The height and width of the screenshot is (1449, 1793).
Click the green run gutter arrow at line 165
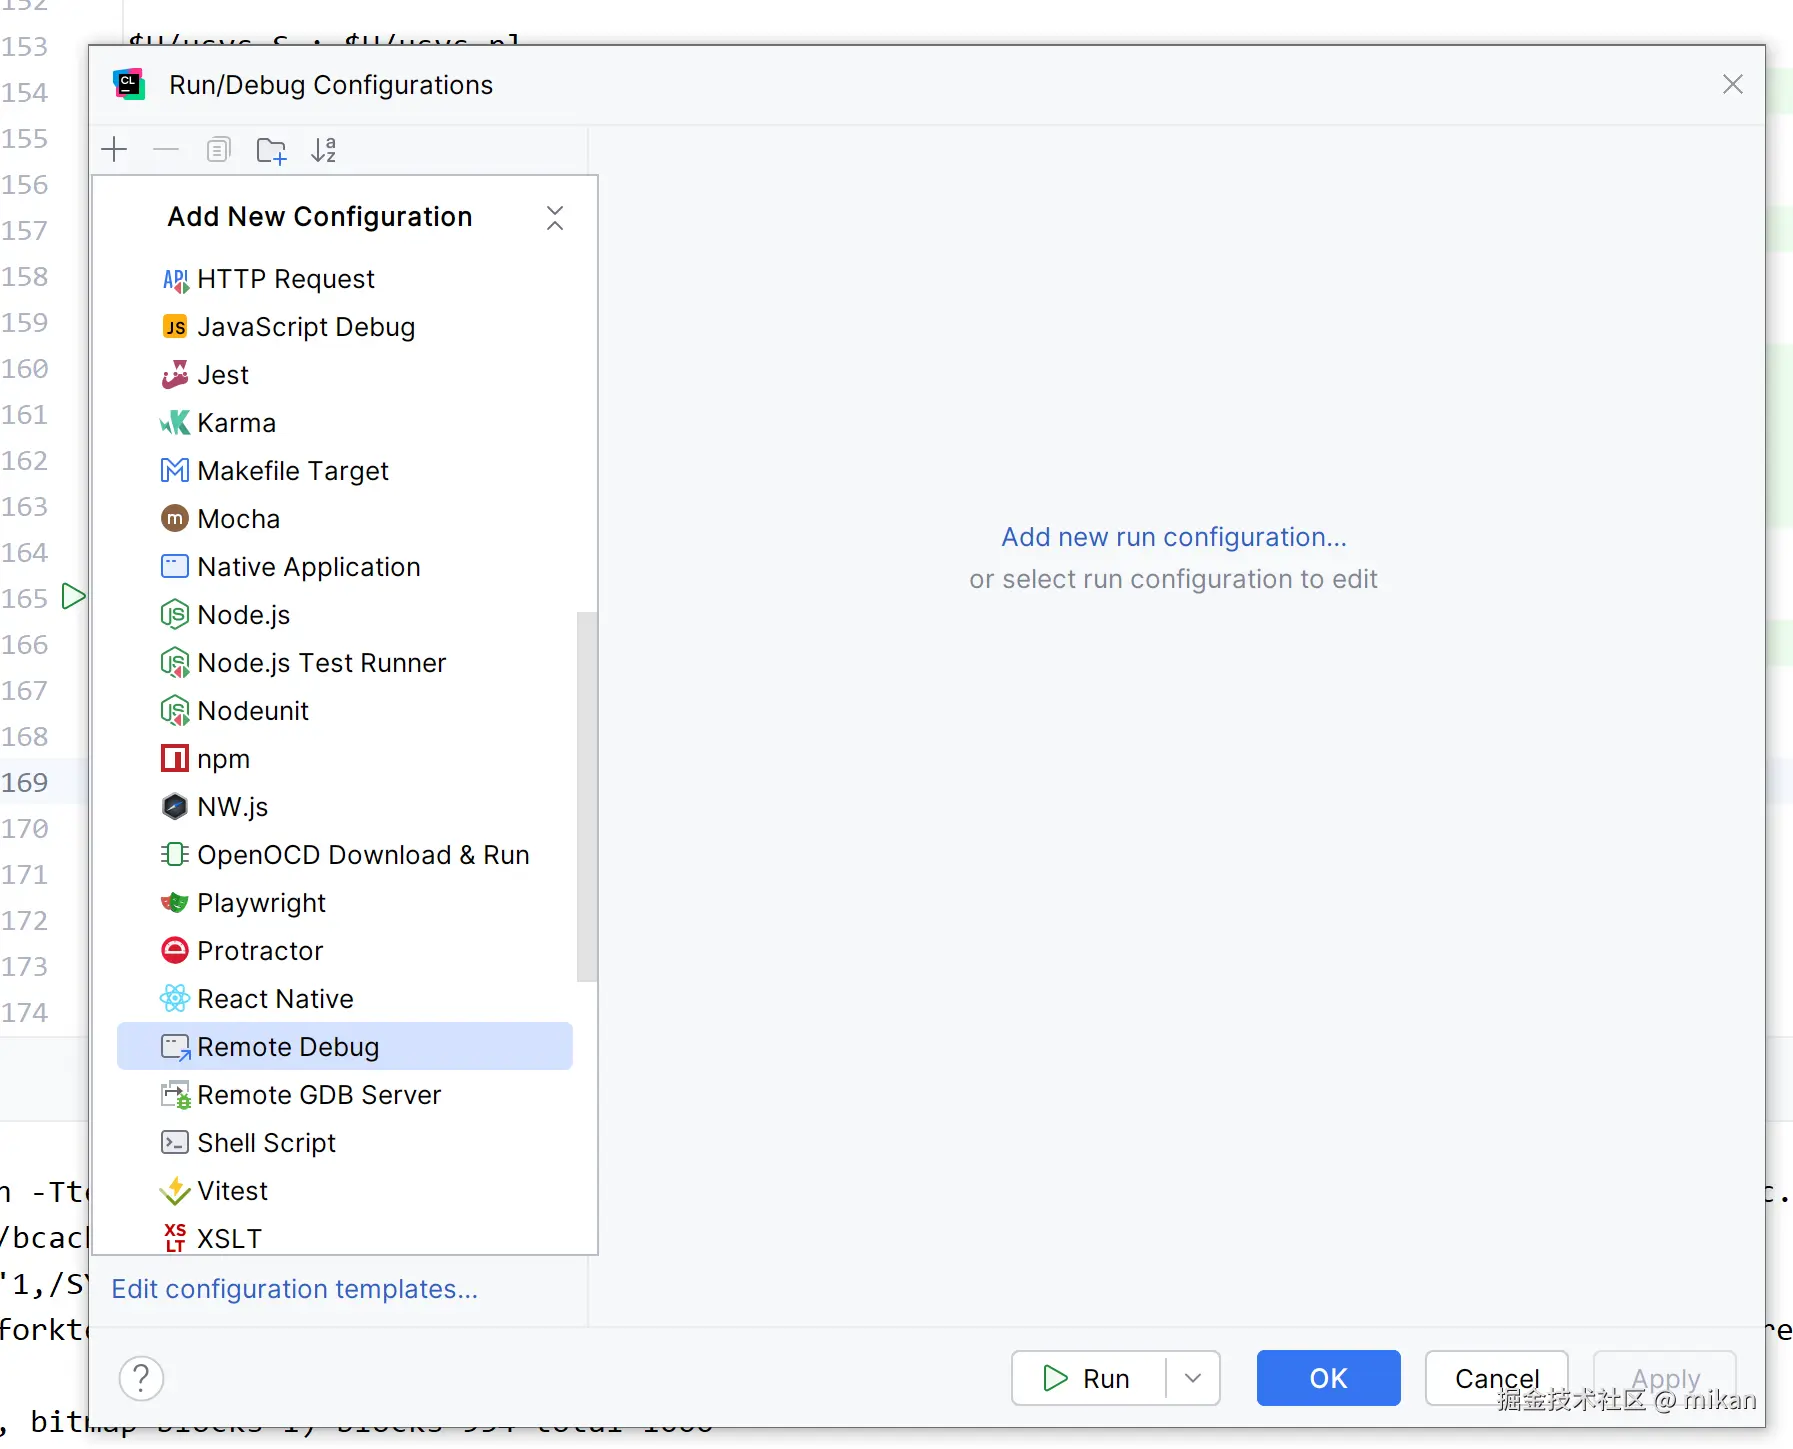point(73,597)
